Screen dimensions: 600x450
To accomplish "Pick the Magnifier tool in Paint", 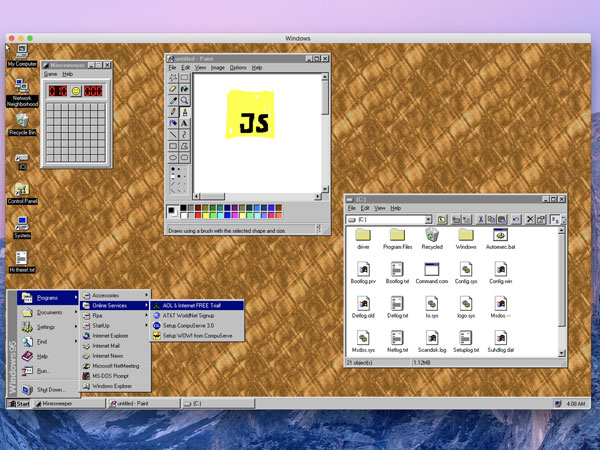I will pos(184,100).
